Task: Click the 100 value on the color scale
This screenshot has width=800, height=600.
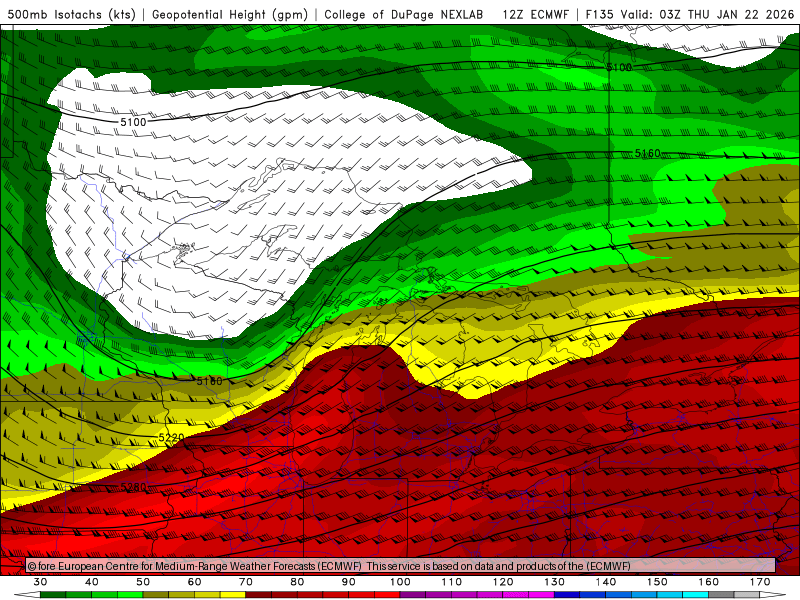Action: tap(401, 582)
